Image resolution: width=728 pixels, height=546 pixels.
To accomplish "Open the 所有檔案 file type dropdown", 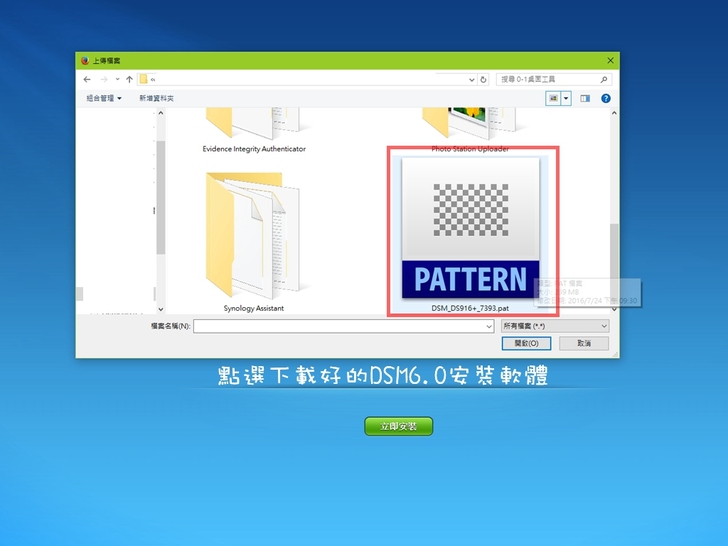I will click(555, 326).
